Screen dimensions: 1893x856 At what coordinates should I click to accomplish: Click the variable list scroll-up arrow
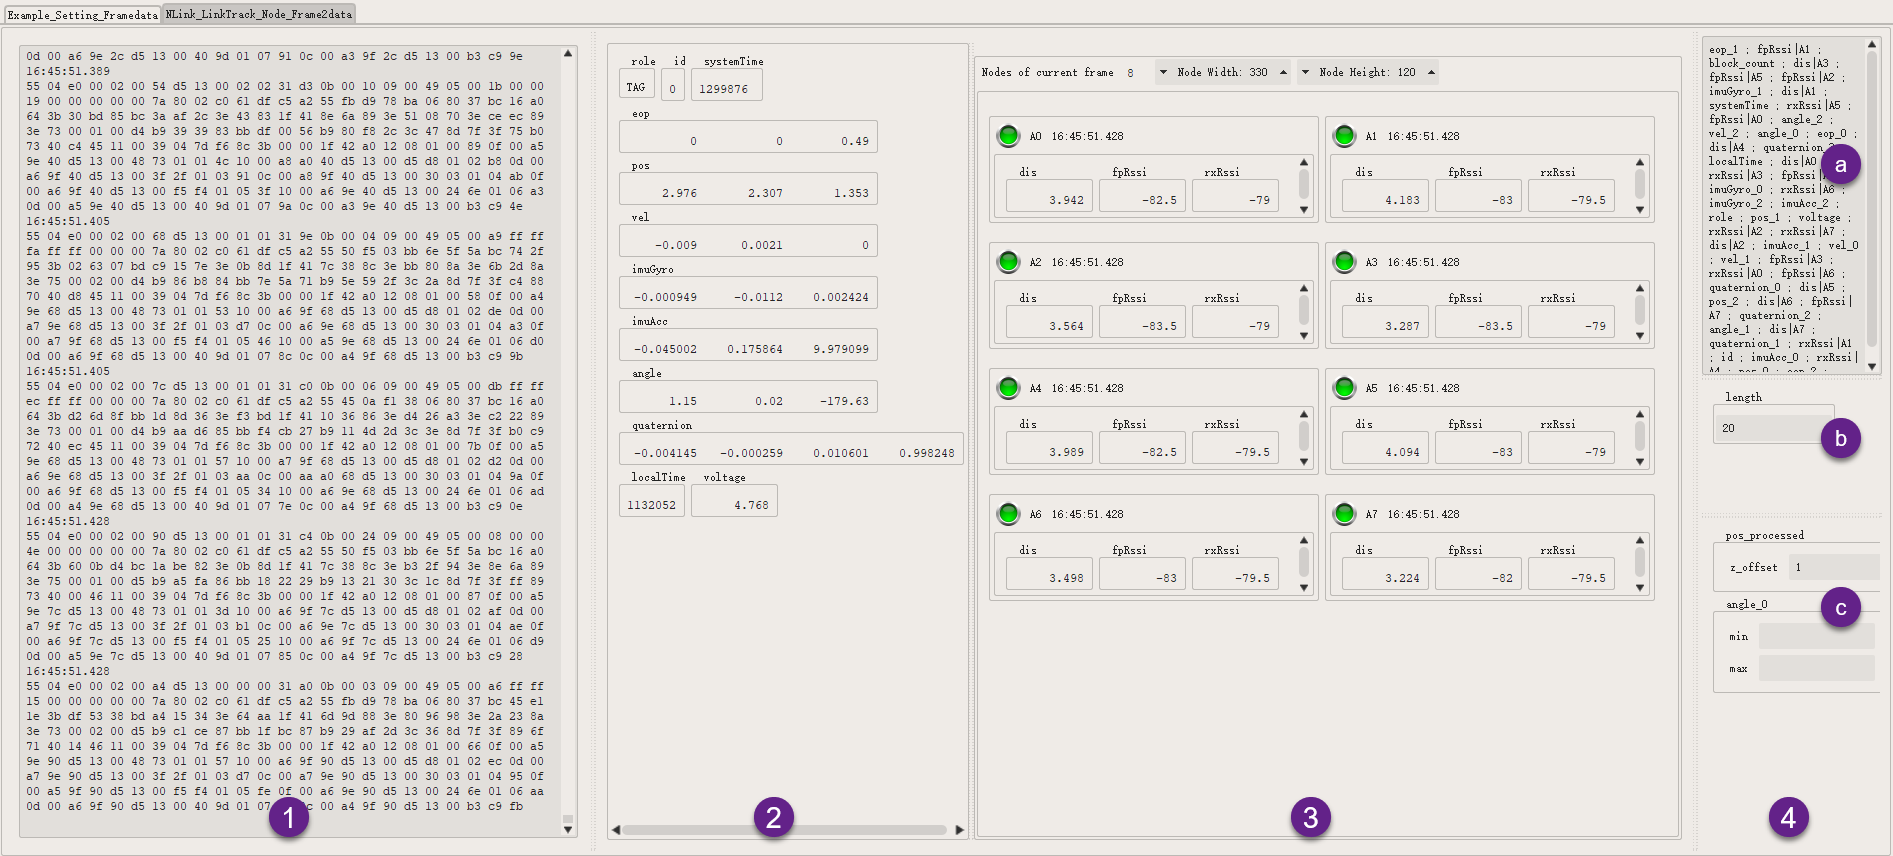[1872, 44]
